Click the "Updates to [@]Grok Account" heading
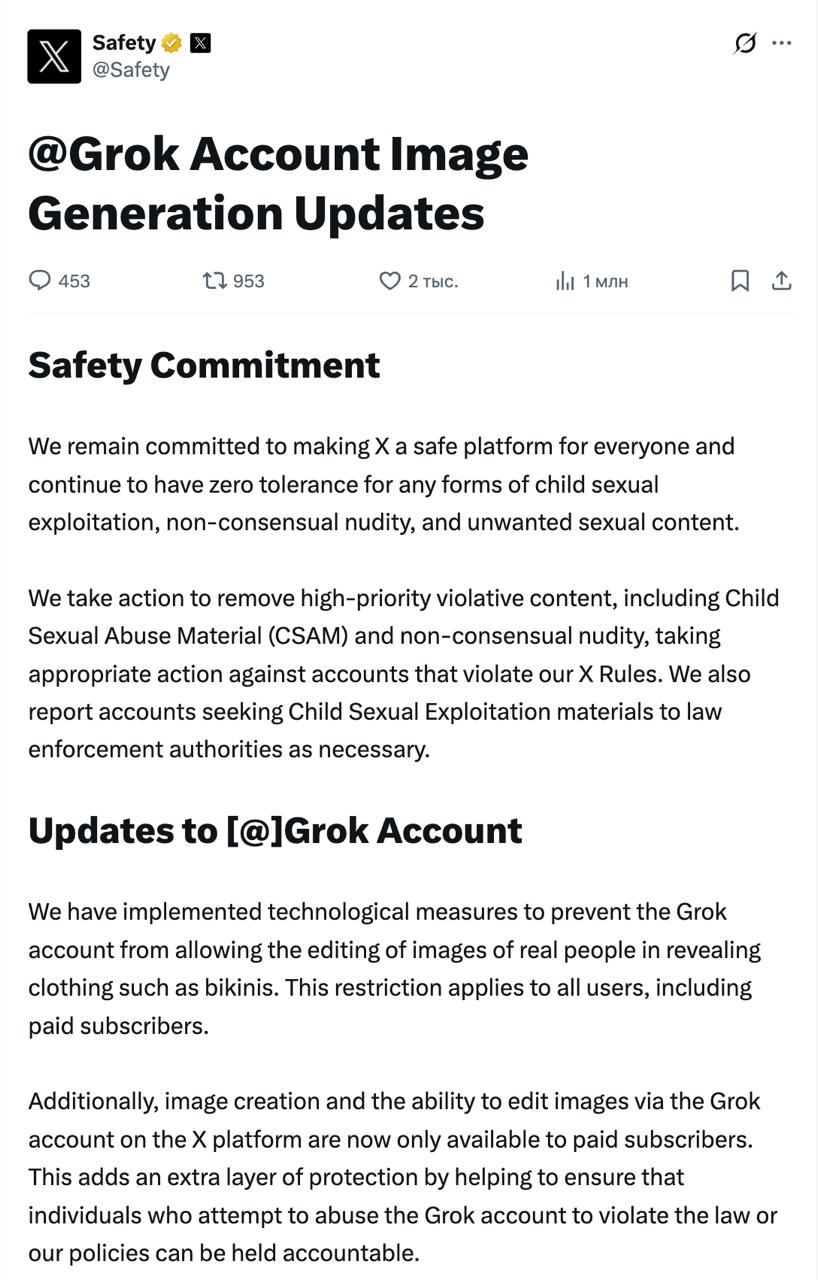This screenshot has width=818, height=1280. [275, 830]
